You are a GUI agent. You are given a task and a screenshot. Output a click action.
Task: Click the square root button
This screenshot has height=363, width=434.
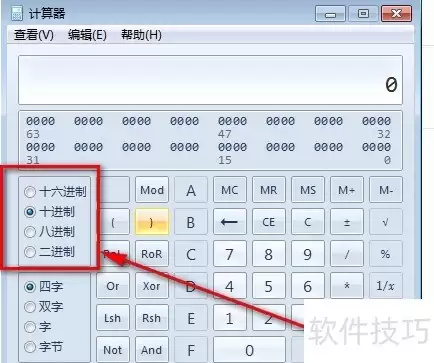coord(386,222)
